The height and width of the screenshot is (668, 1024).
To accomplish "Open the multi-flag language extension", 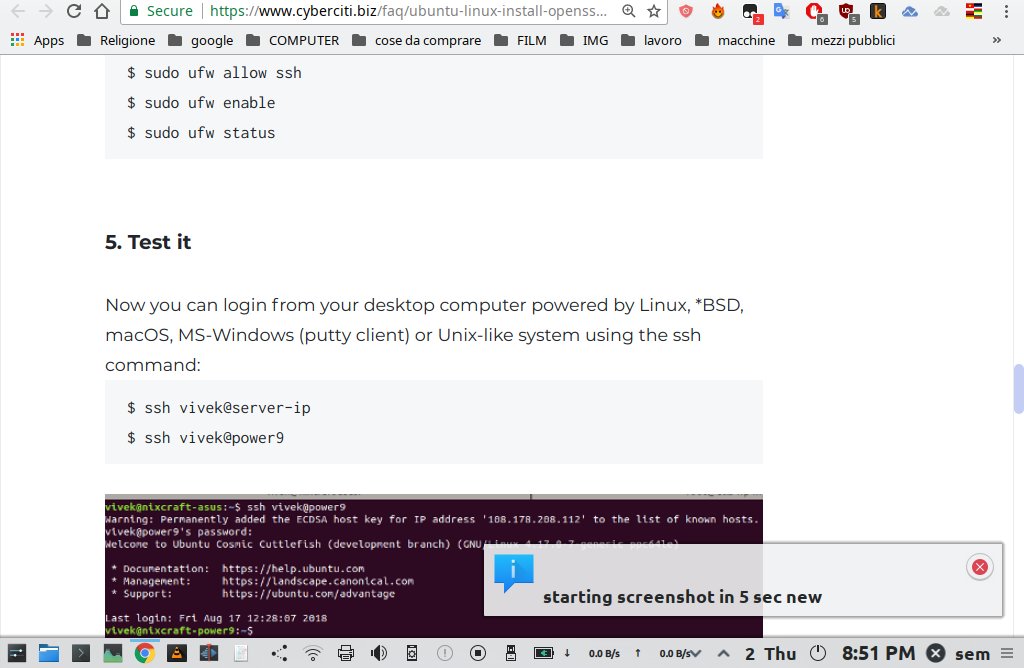I will [x=974, y=11].
